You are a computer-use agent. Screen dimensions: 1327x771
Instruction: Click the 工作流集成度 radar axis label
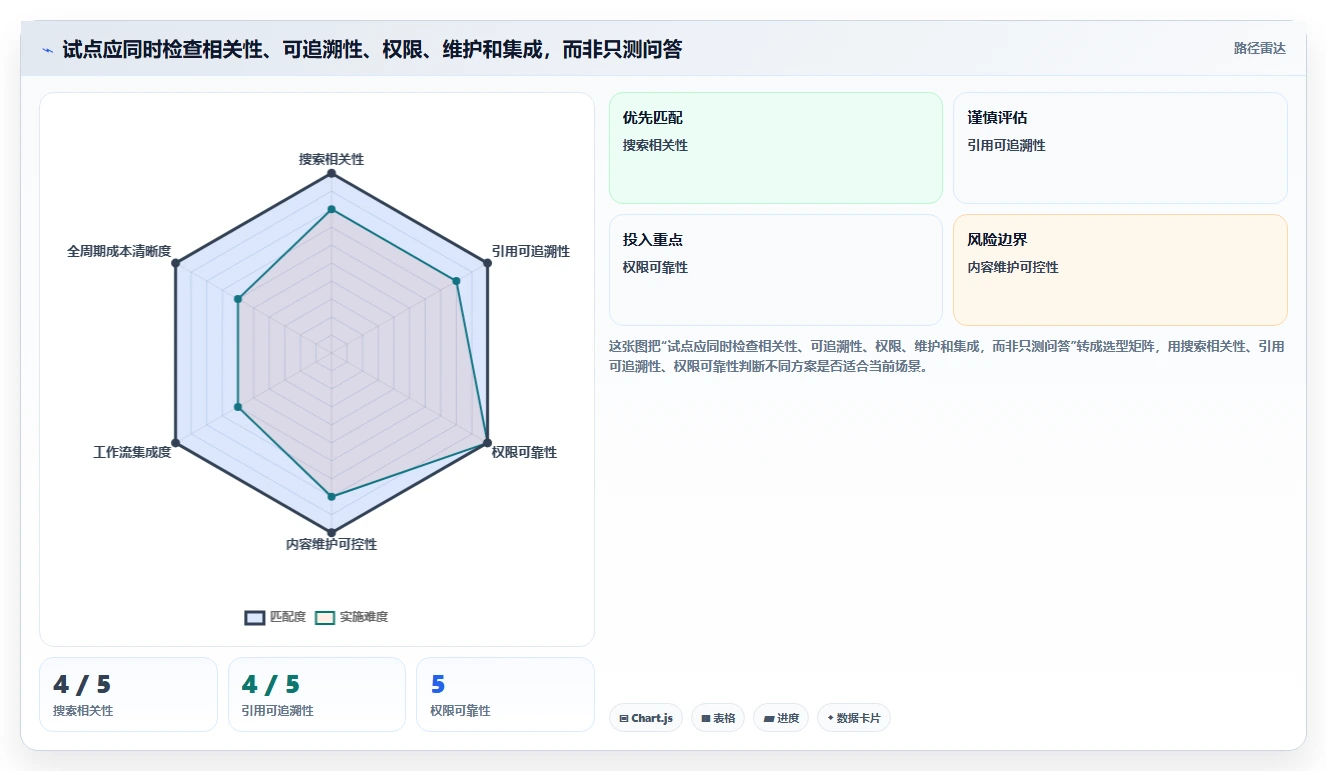click(x=132, y=452)
